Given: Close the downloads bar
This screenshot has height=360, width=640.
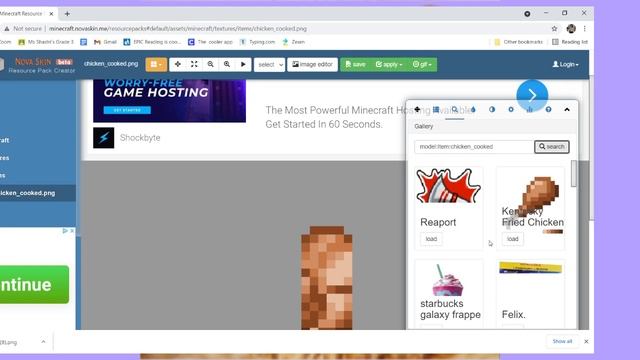Looking at the screenshot, I should pos(586,341).
